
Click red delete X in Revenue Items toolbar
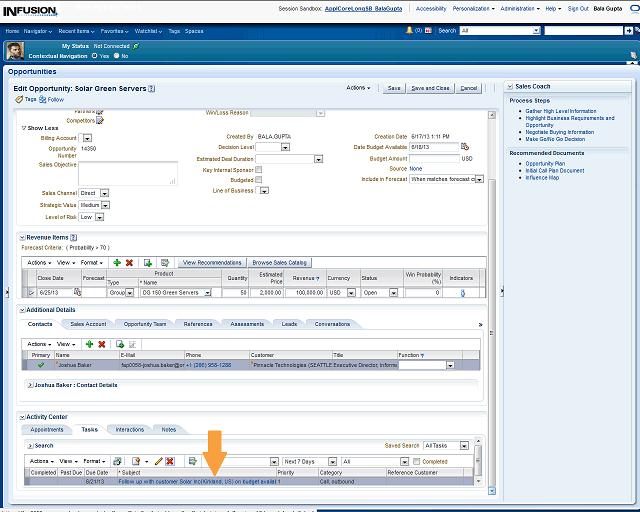(x=129, y=262)
